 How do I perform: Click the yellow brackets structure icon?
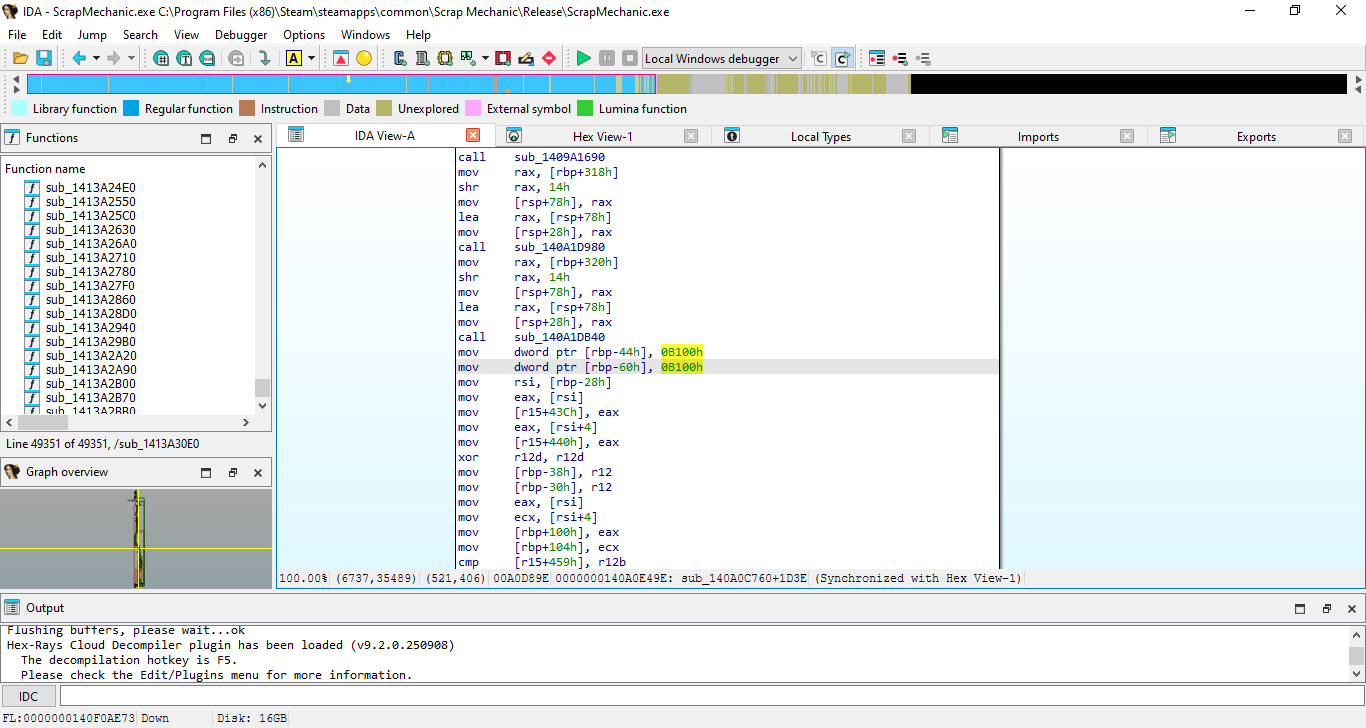(x=444, y=58)
